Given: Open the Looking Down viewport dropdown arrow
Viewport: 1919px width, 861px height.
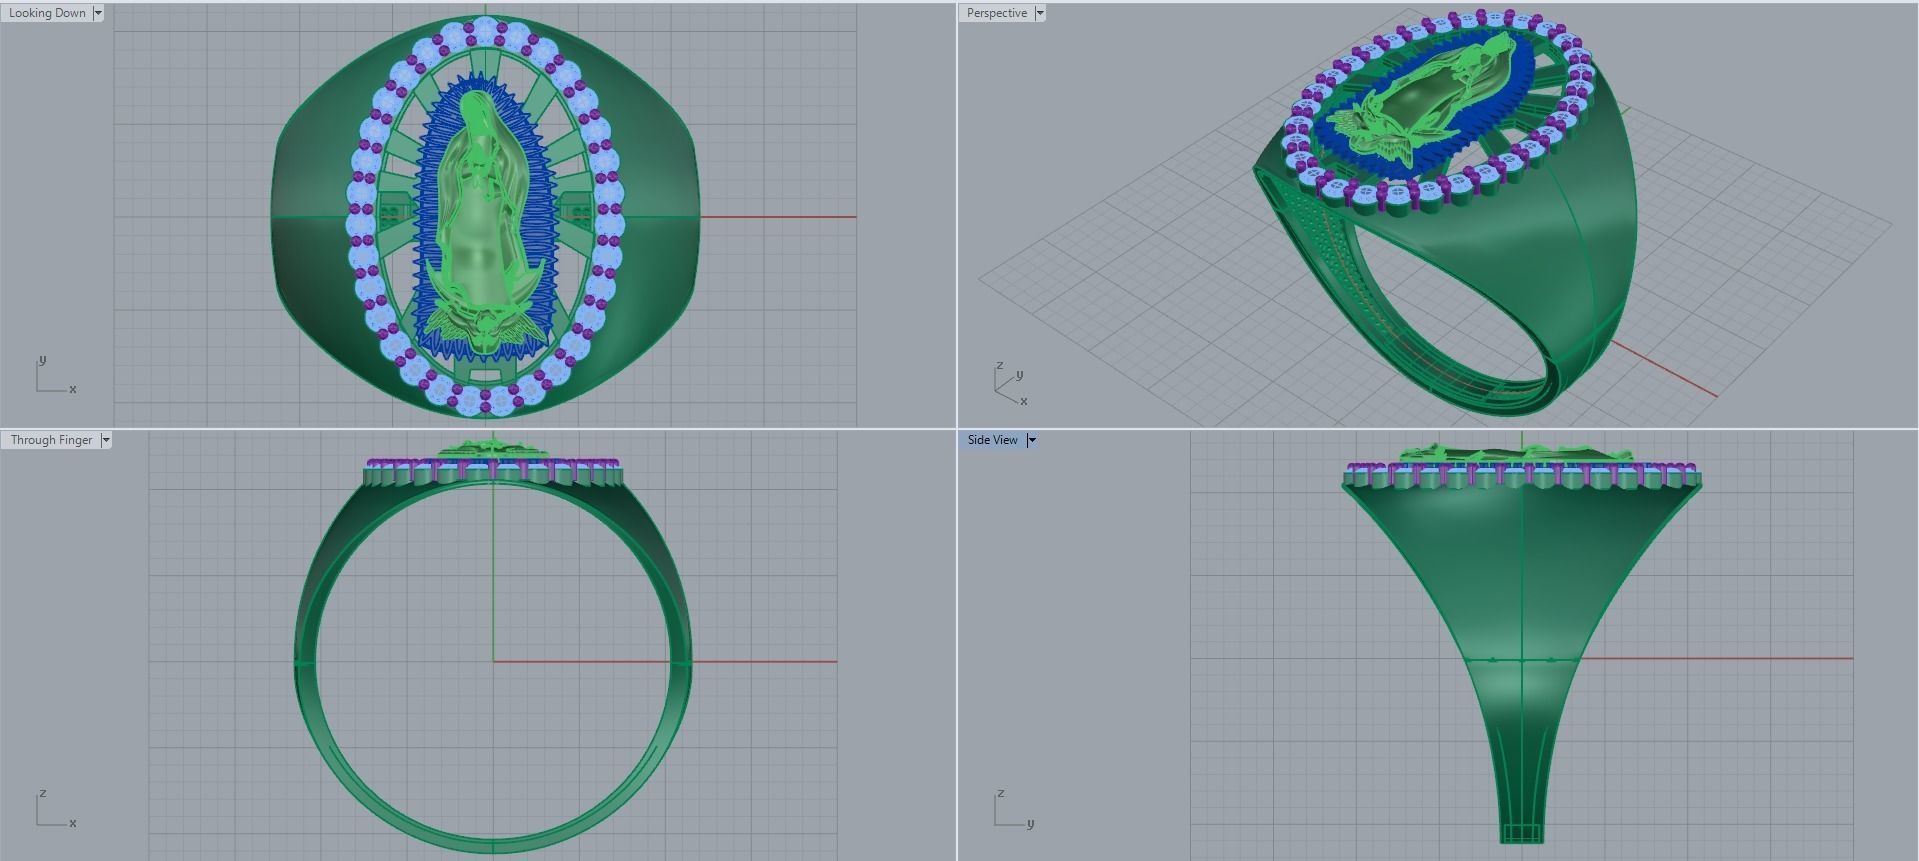Looking at the screenshot, I should 98,13.
